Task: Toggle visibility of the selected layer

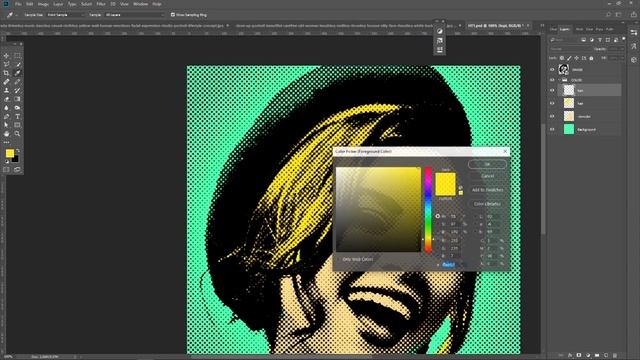Action: [552, 90]
